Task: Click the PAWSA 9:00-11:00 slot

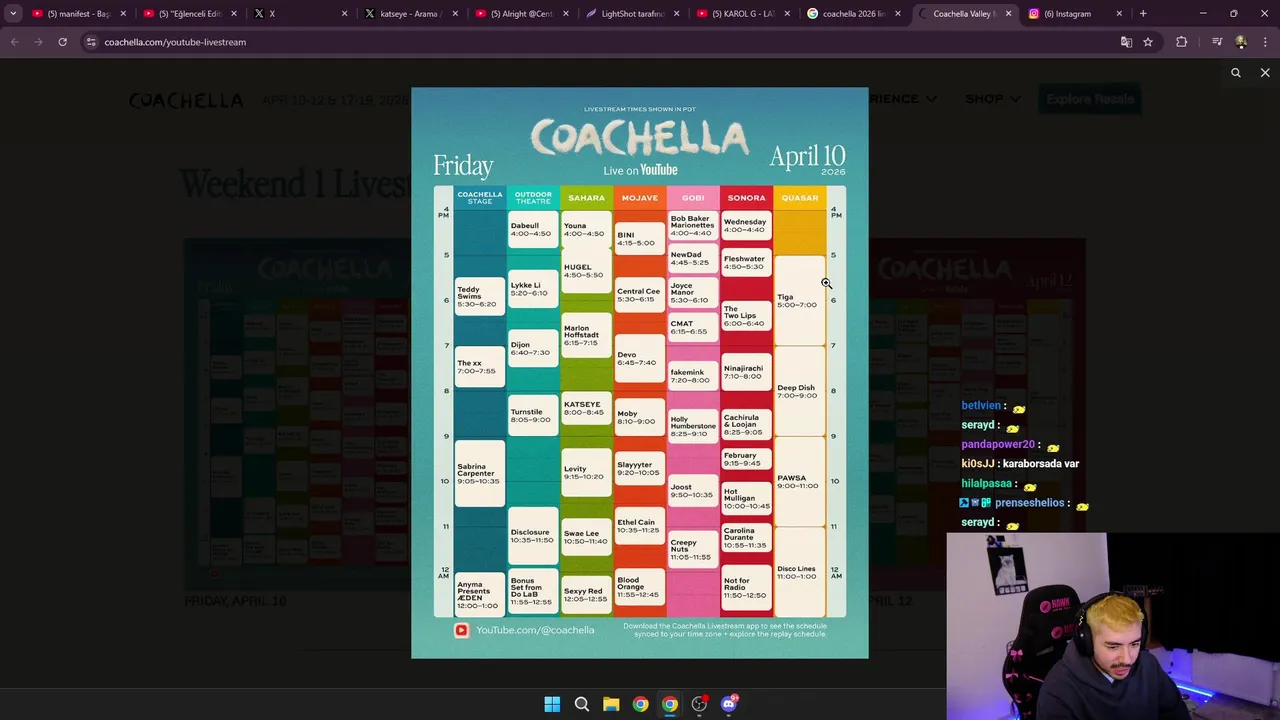Action: [799, 481]
